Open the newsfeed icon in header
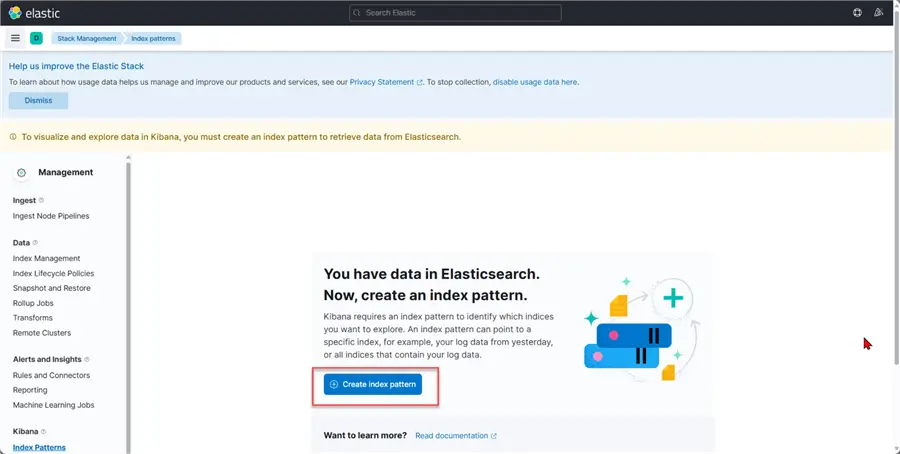Screen dimensions: 900x454 (x=878, y=13)
